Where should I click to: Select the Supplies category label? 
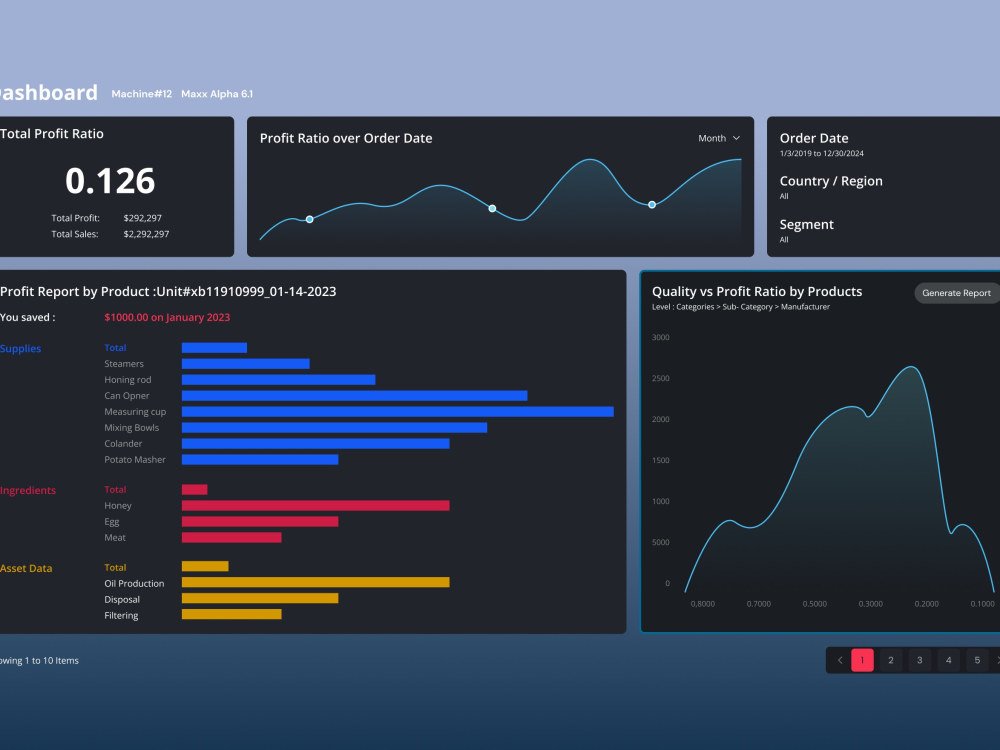click(20, 348)
